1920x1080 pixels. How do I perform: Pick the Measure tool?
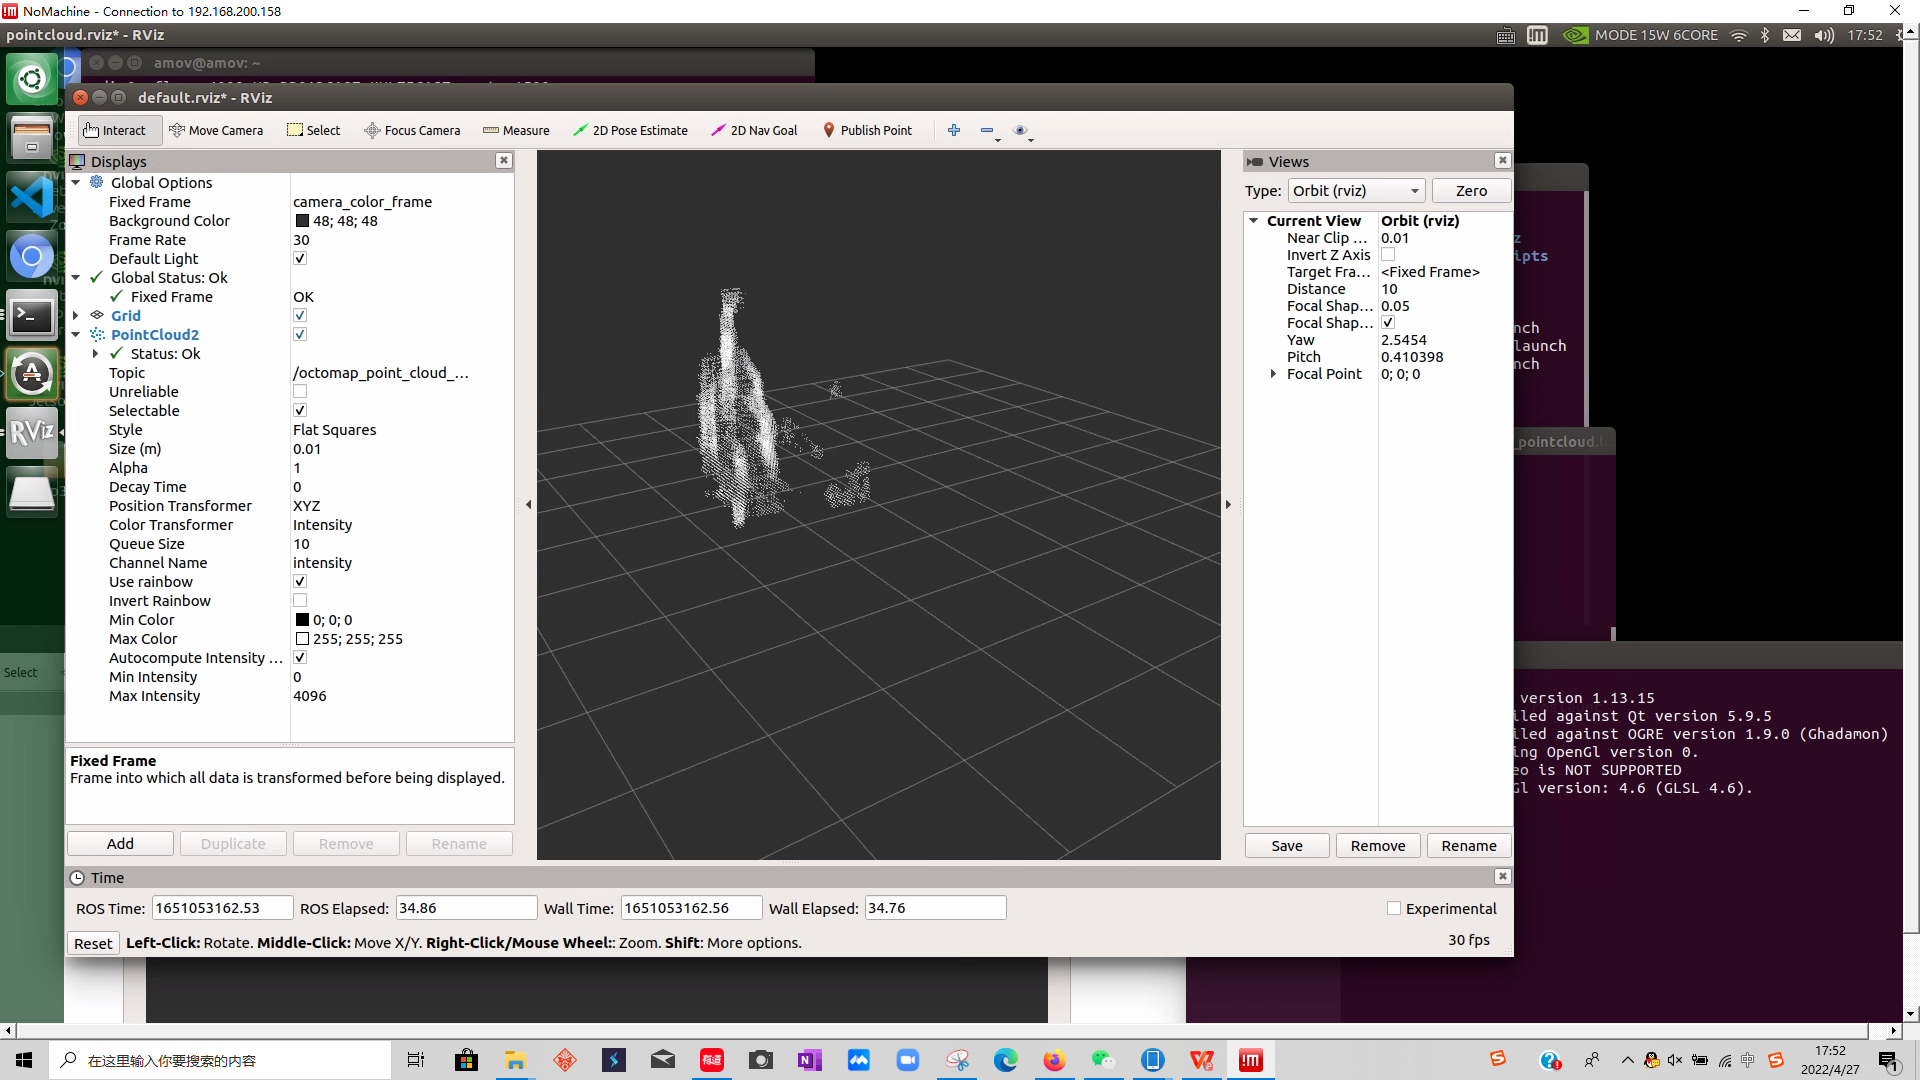pyautogui.click(x=516, y=130)
